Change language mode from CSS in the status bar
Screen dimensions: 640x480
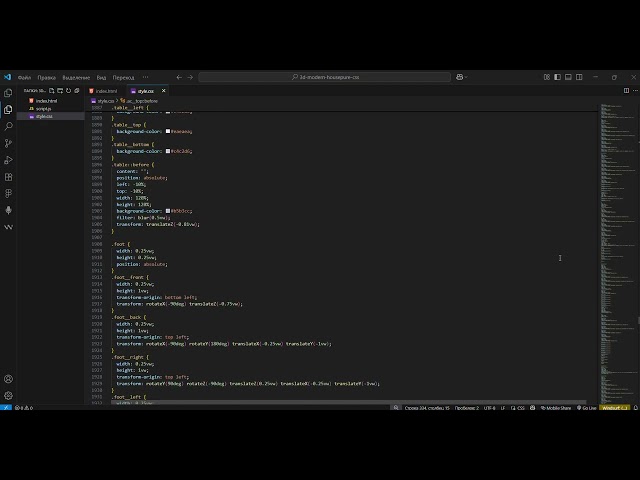click(x=521, y=408)
